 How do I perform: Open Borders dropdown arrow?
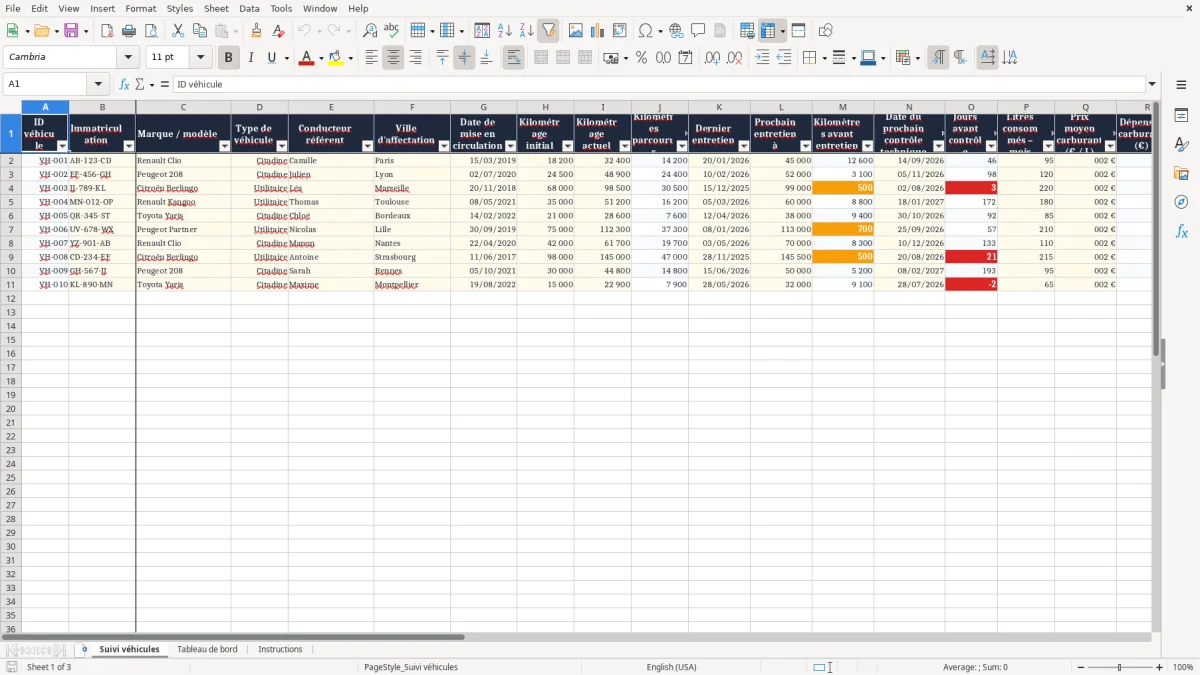(823, 58)
